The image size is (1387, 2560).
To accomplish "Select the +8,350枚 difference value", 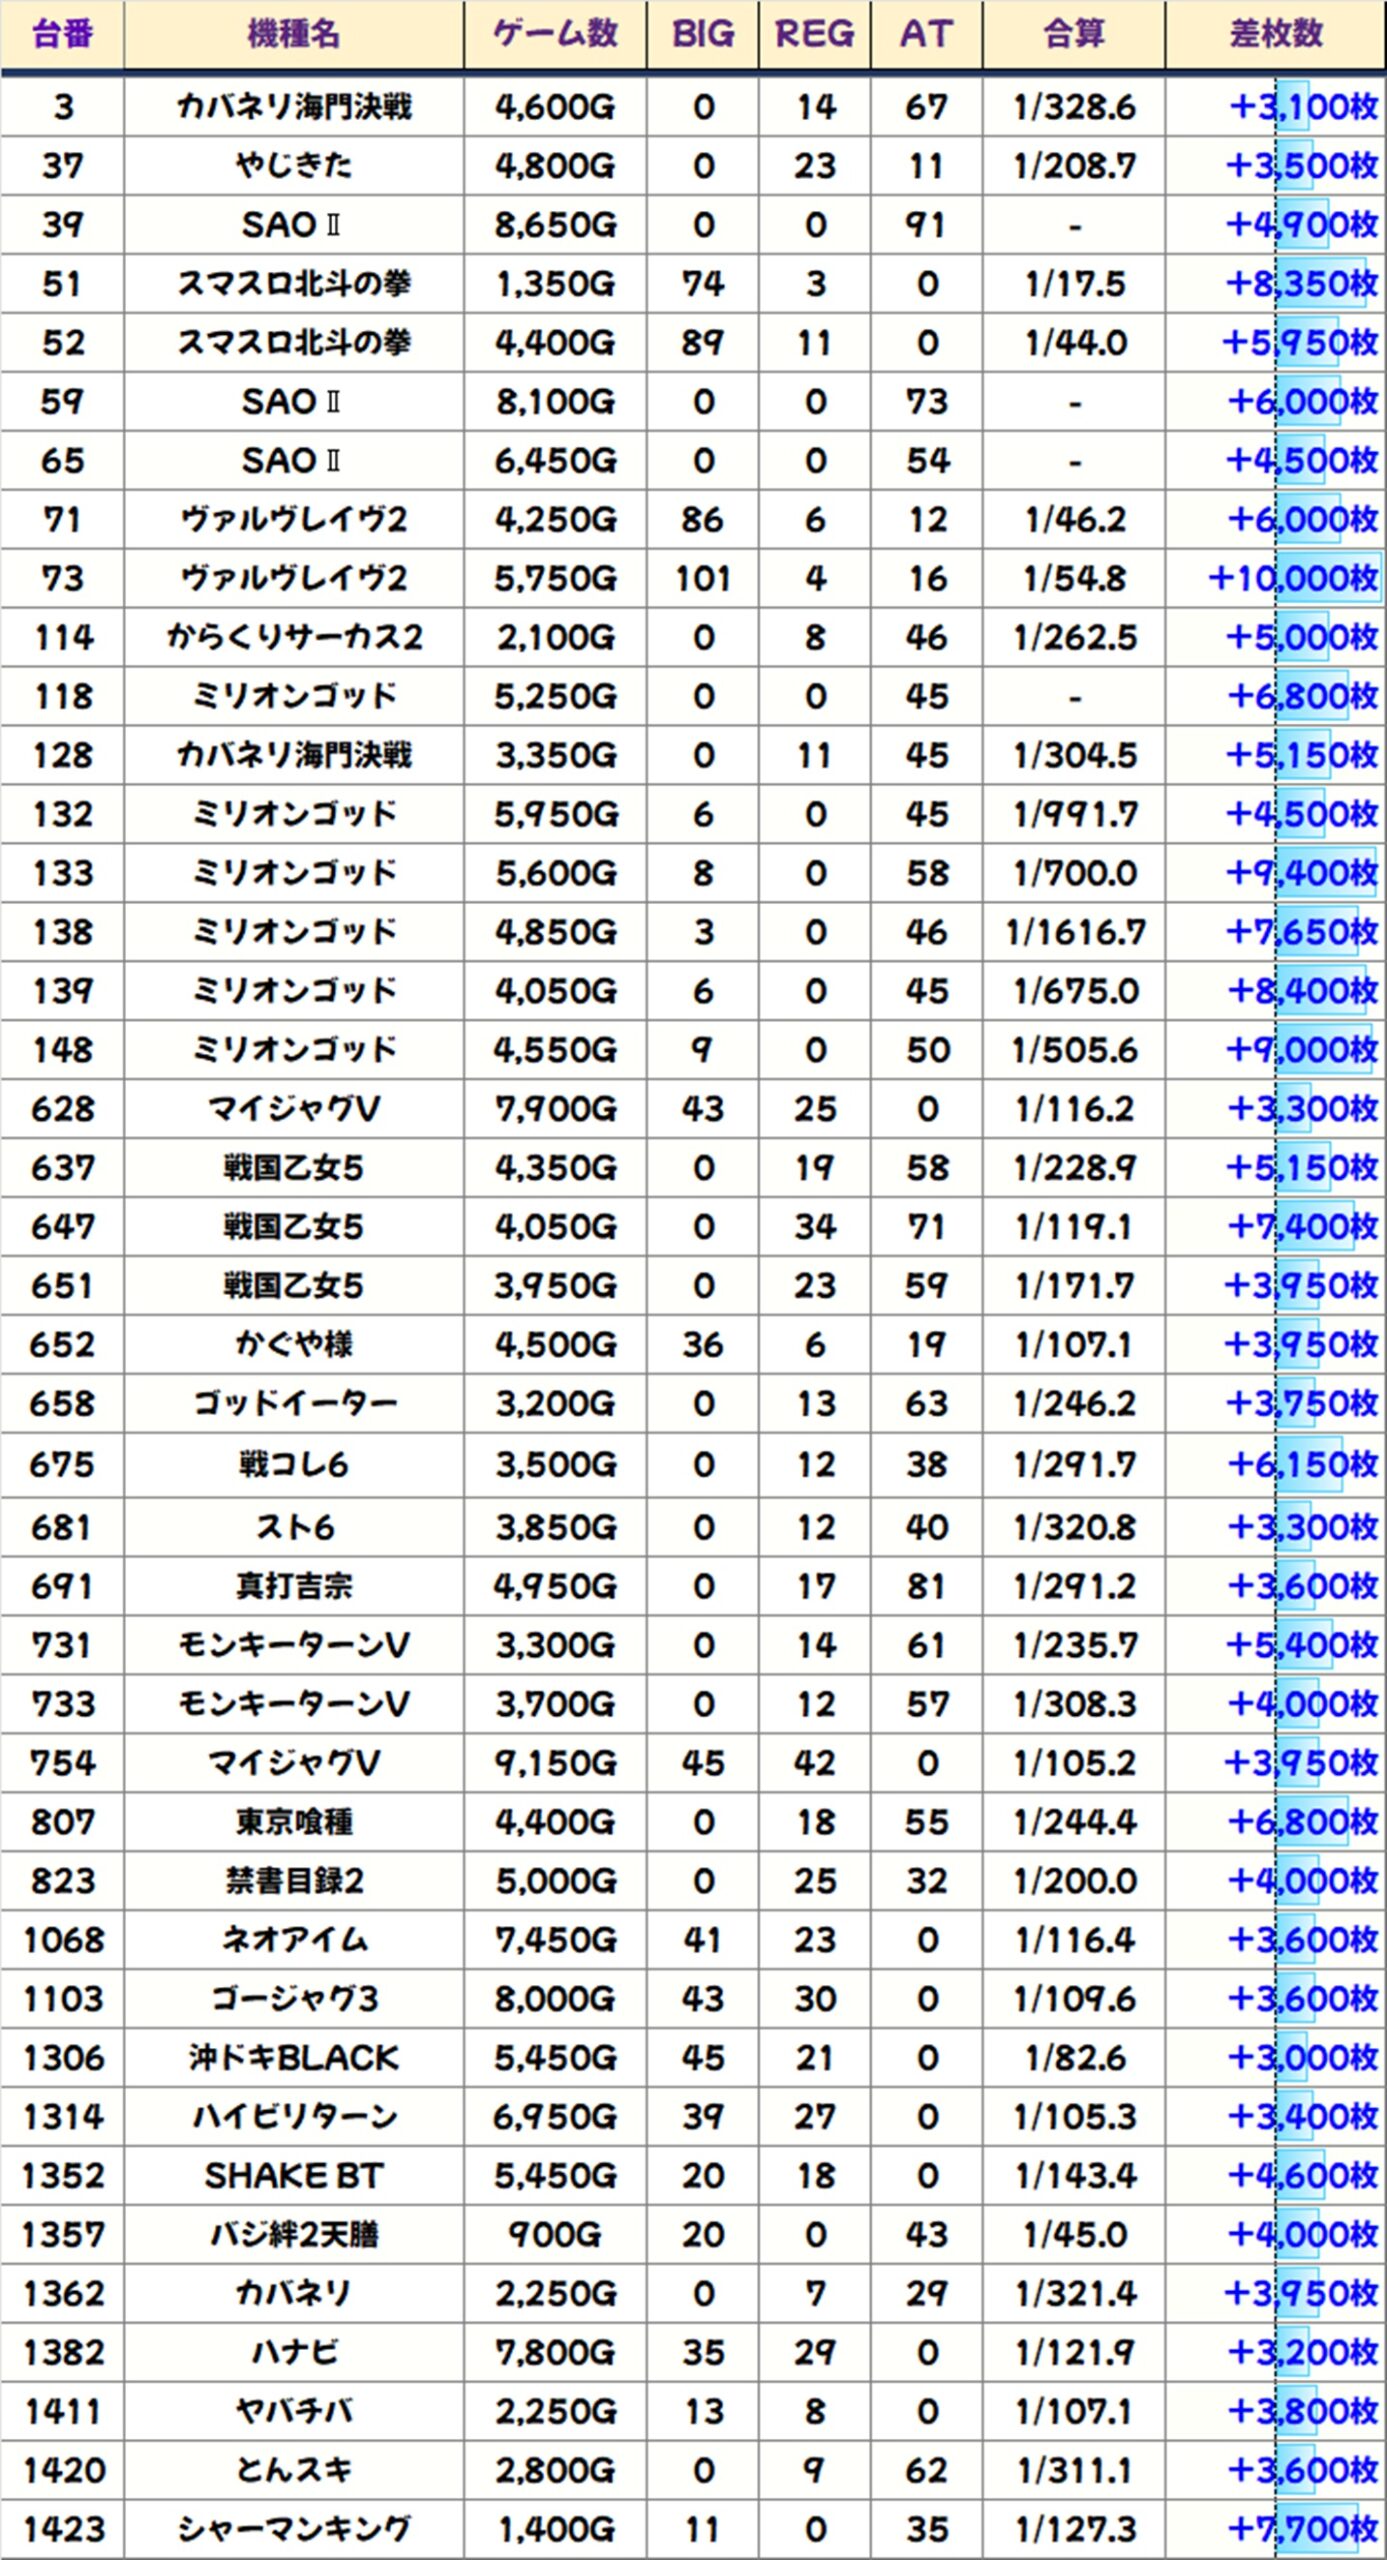I will (x=1302, y=283).
